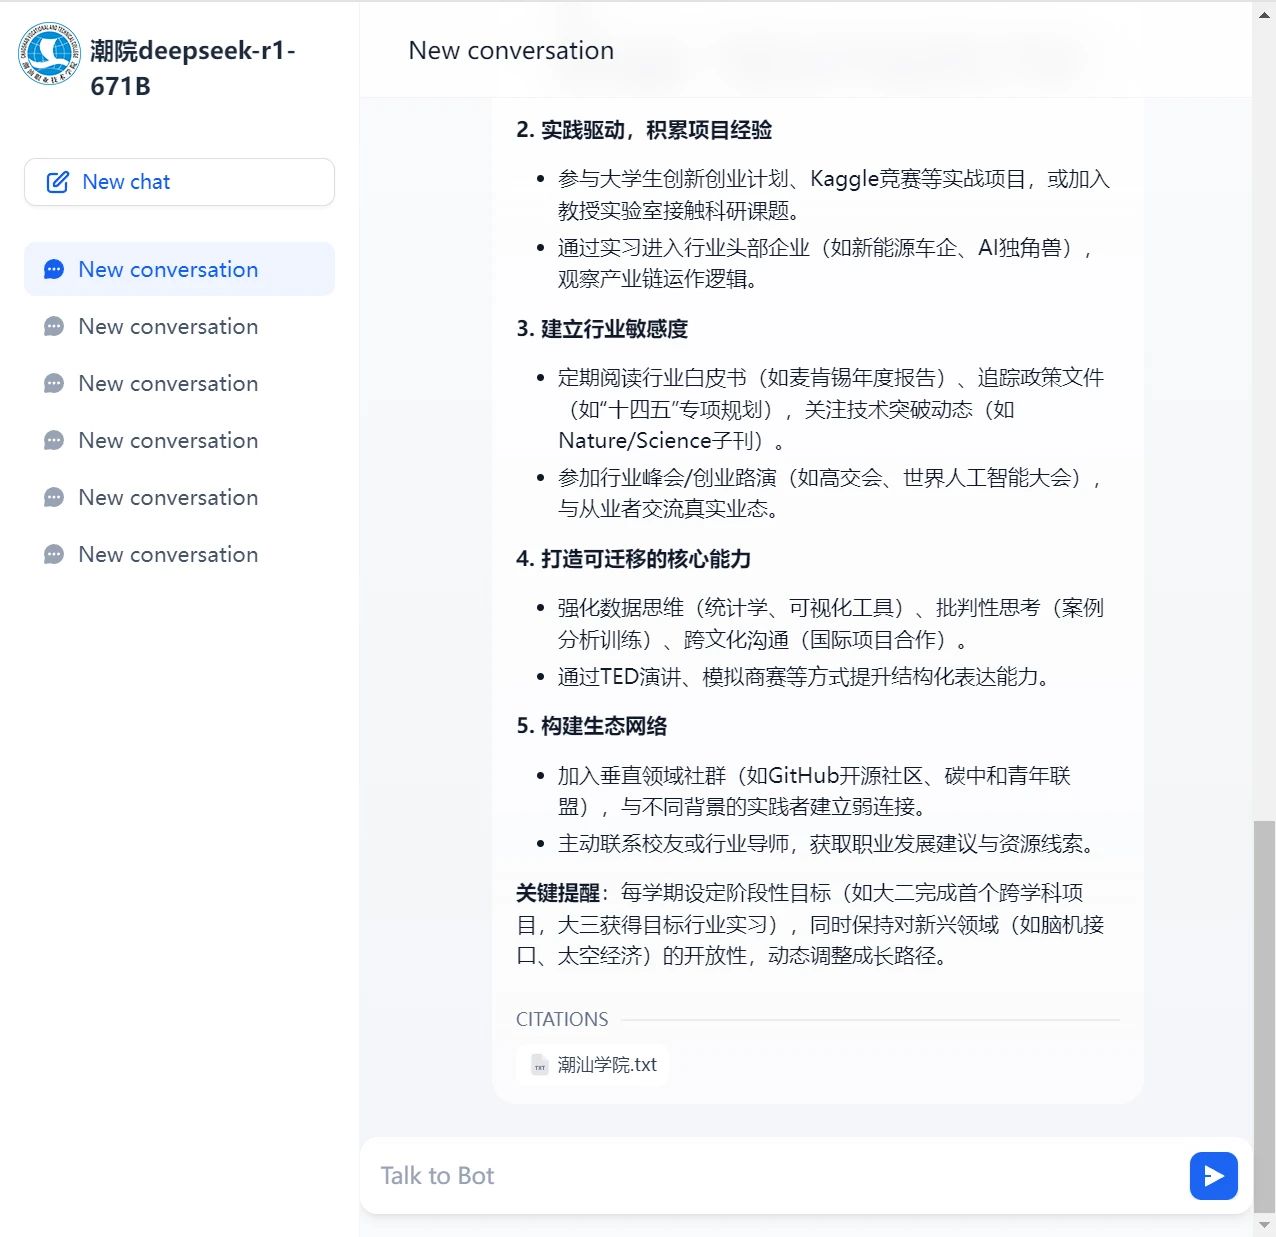Open the 潮汕学院.txt citation file

point(606,1065)
